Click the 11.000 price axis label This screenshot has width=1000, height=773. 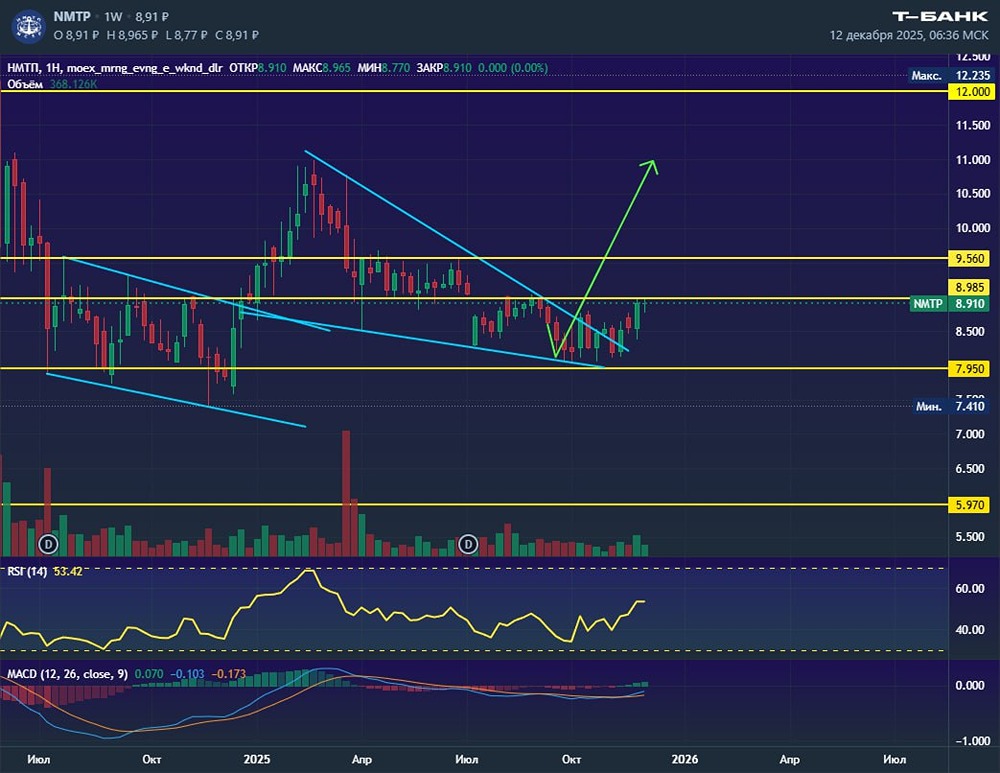(973, 160)
